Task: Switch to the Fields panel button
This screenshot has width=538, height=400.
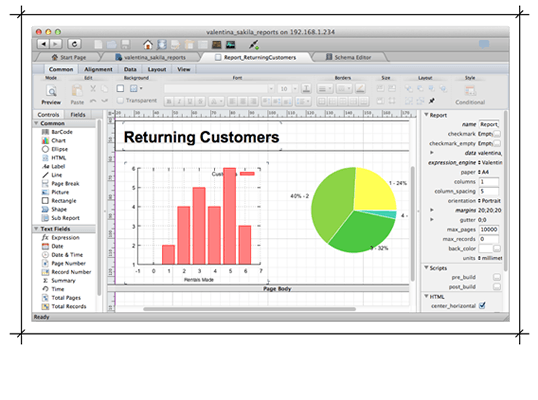Action: [78, 115]
